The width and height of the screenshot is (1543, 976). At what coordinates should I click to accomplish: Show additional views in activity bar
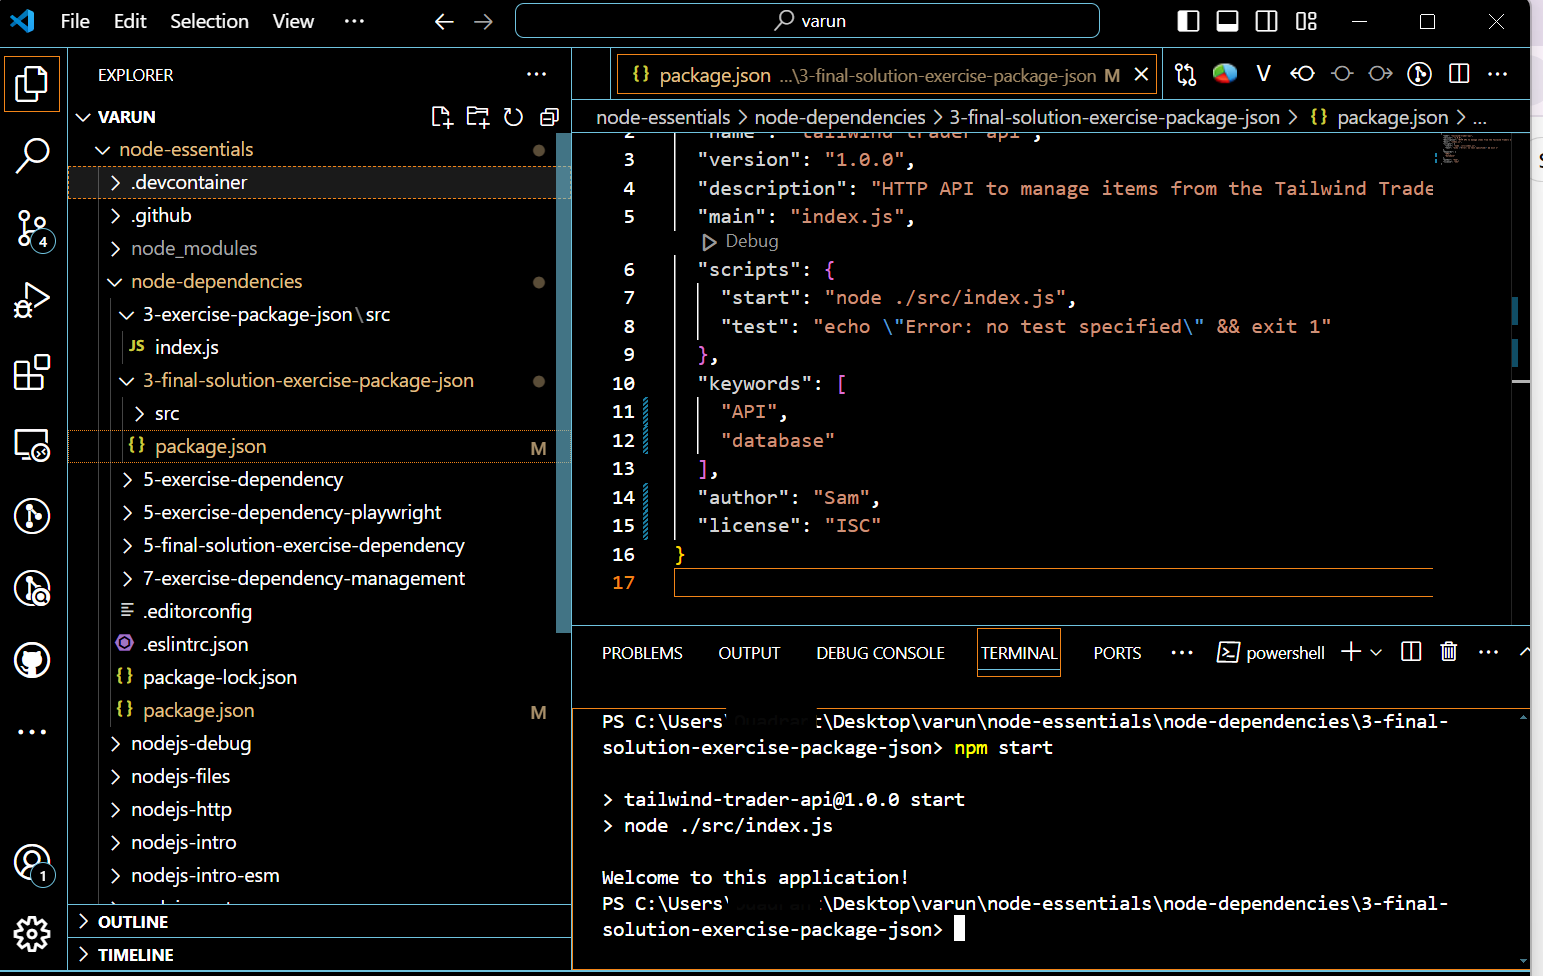[32, 732]
